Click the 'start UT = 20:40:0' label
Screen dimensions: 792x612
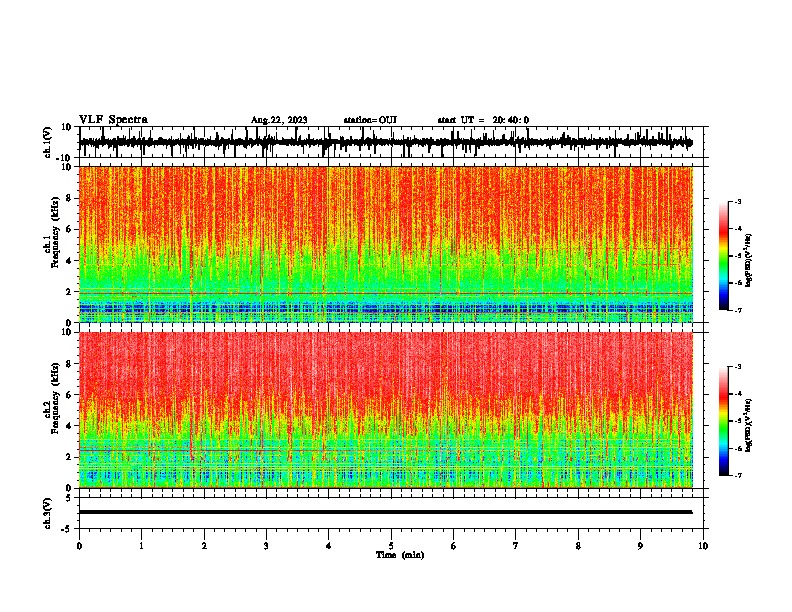click(x=483, y=120)
